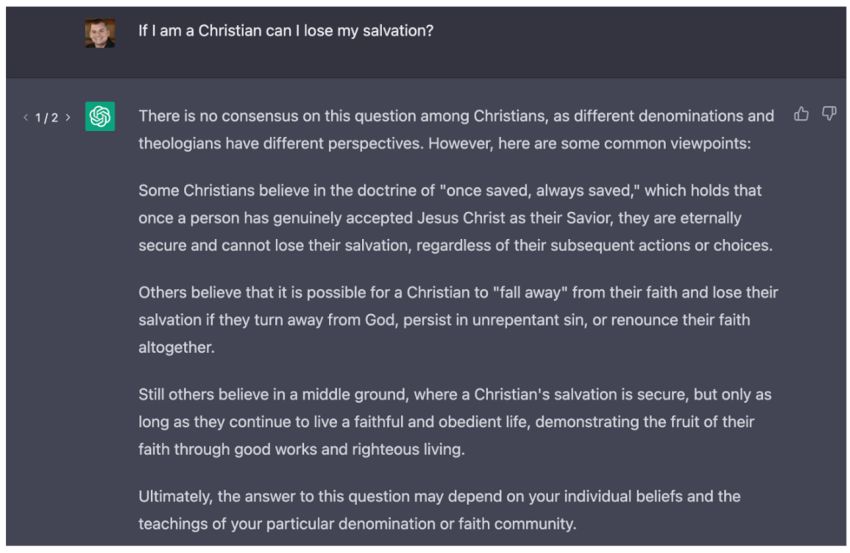Click the "Ultimately, the answer" closing paragraph
This screenshot has height=553, width=850.
[438, 510]
